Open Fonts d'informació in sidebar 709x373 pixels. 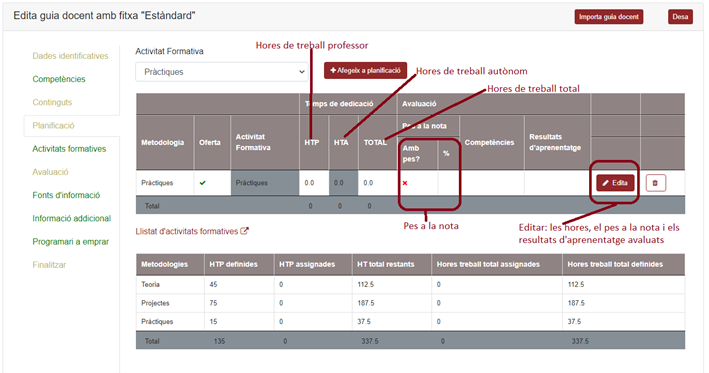(66, 195)
